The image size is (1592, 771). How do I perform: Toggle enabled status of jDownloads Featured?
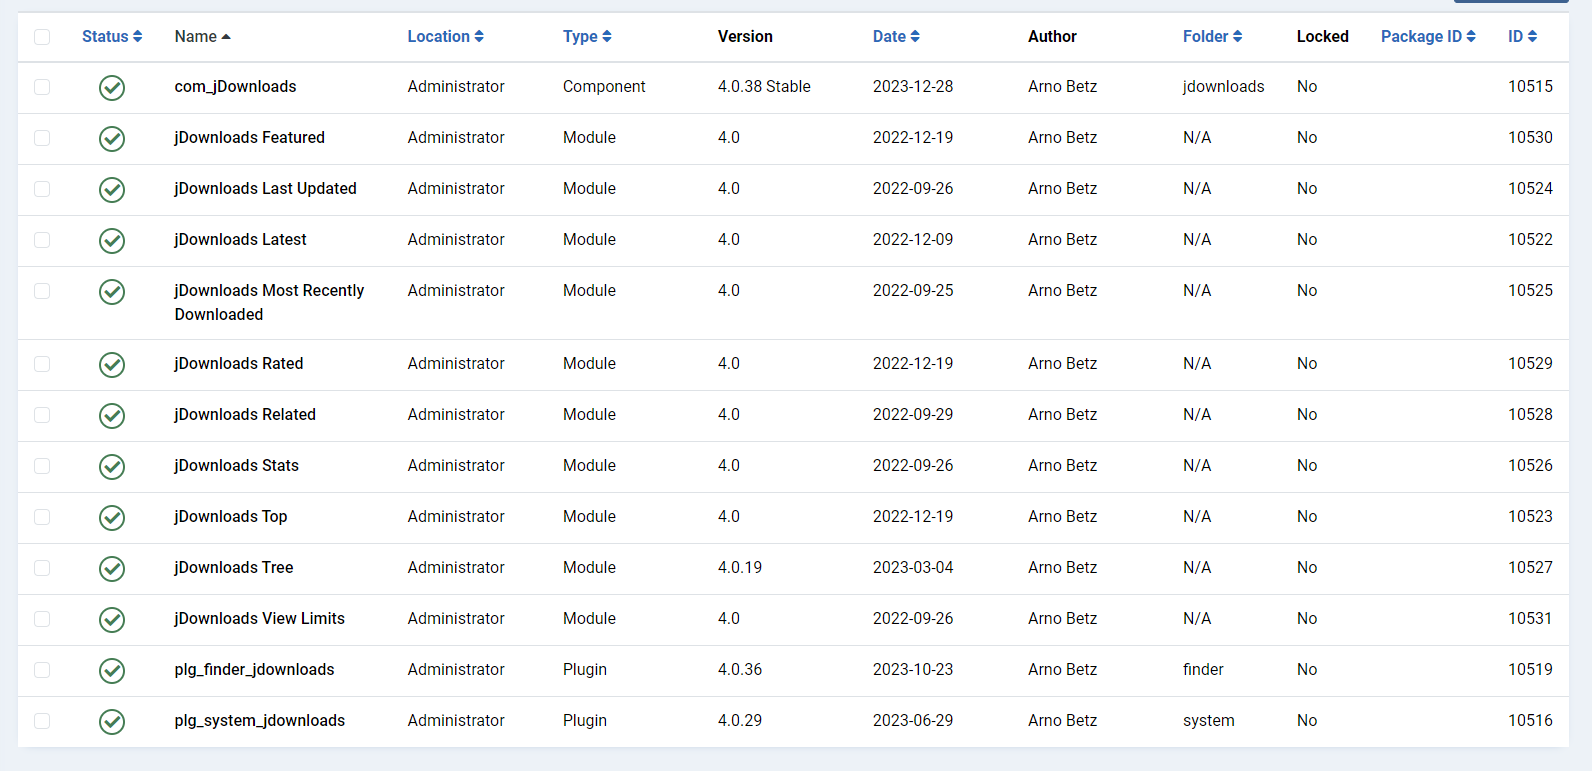(x=112, y=139)
